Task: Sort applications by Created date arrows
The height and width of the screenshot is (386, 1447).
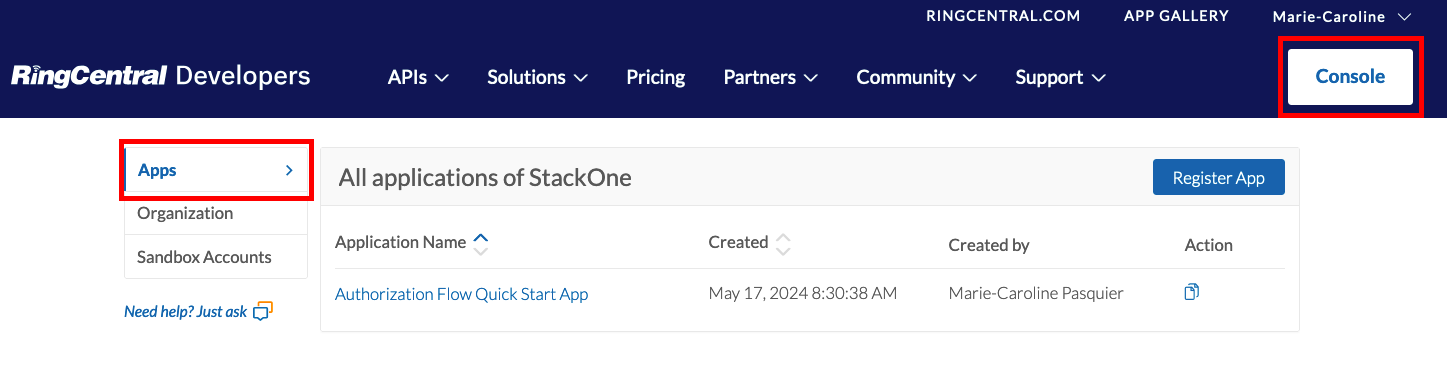Action: tap(783, 243)
